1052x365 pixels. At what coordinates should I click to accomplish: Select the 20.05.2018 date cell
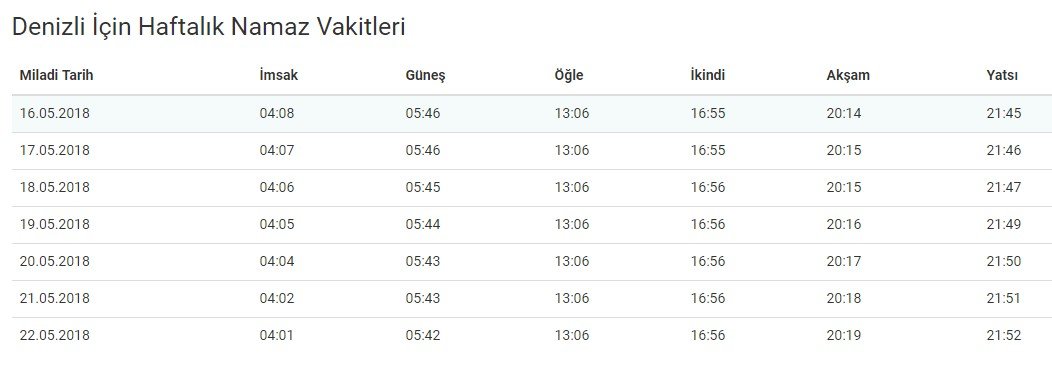54,261
